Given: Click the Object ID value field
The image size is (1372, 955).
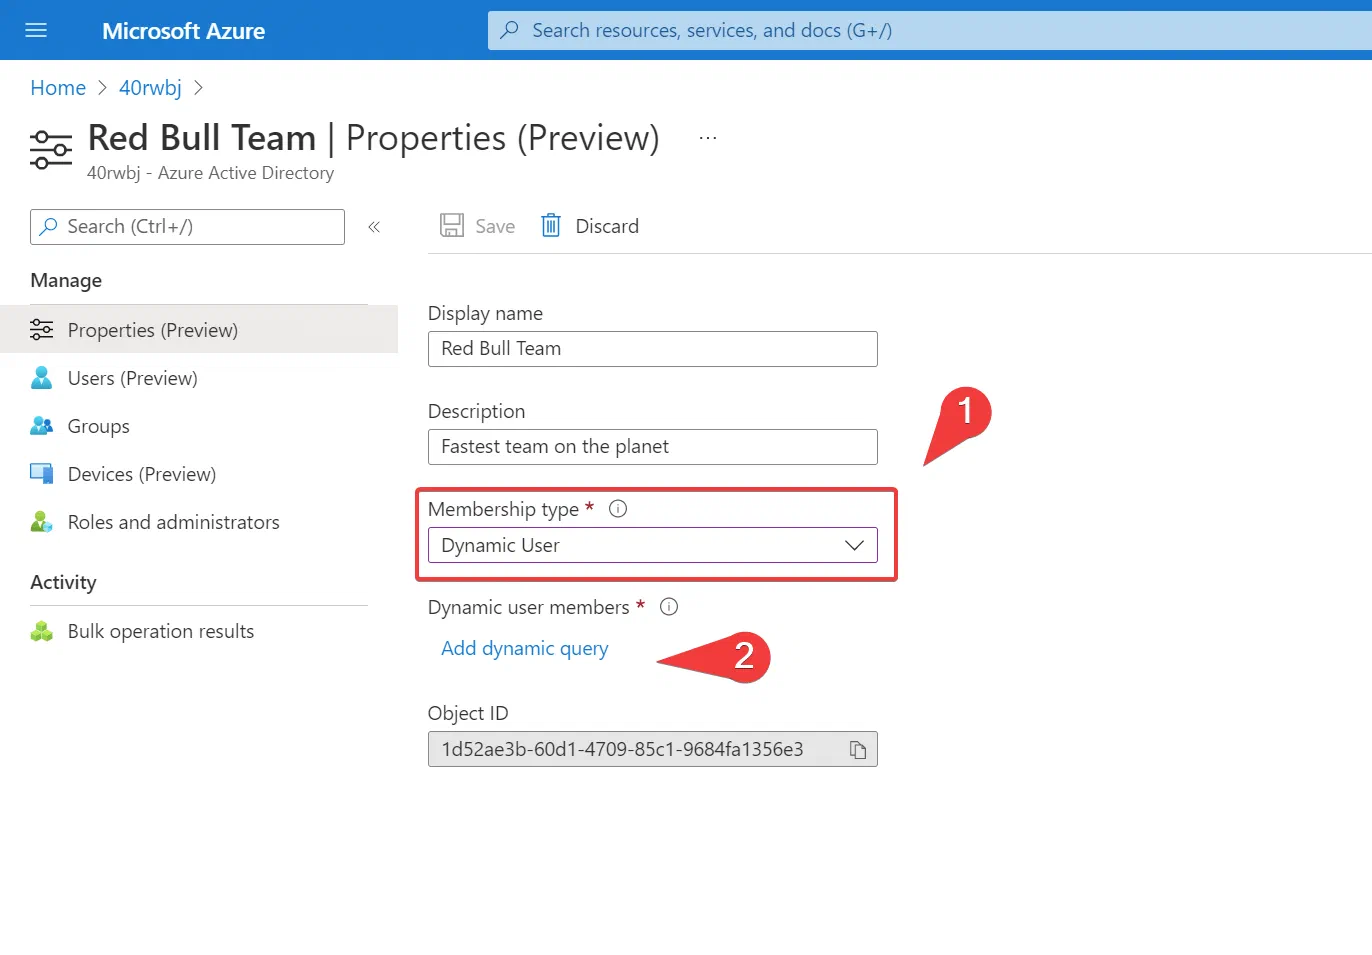Looking at the screenshot, I should click(x=652, y=749).
